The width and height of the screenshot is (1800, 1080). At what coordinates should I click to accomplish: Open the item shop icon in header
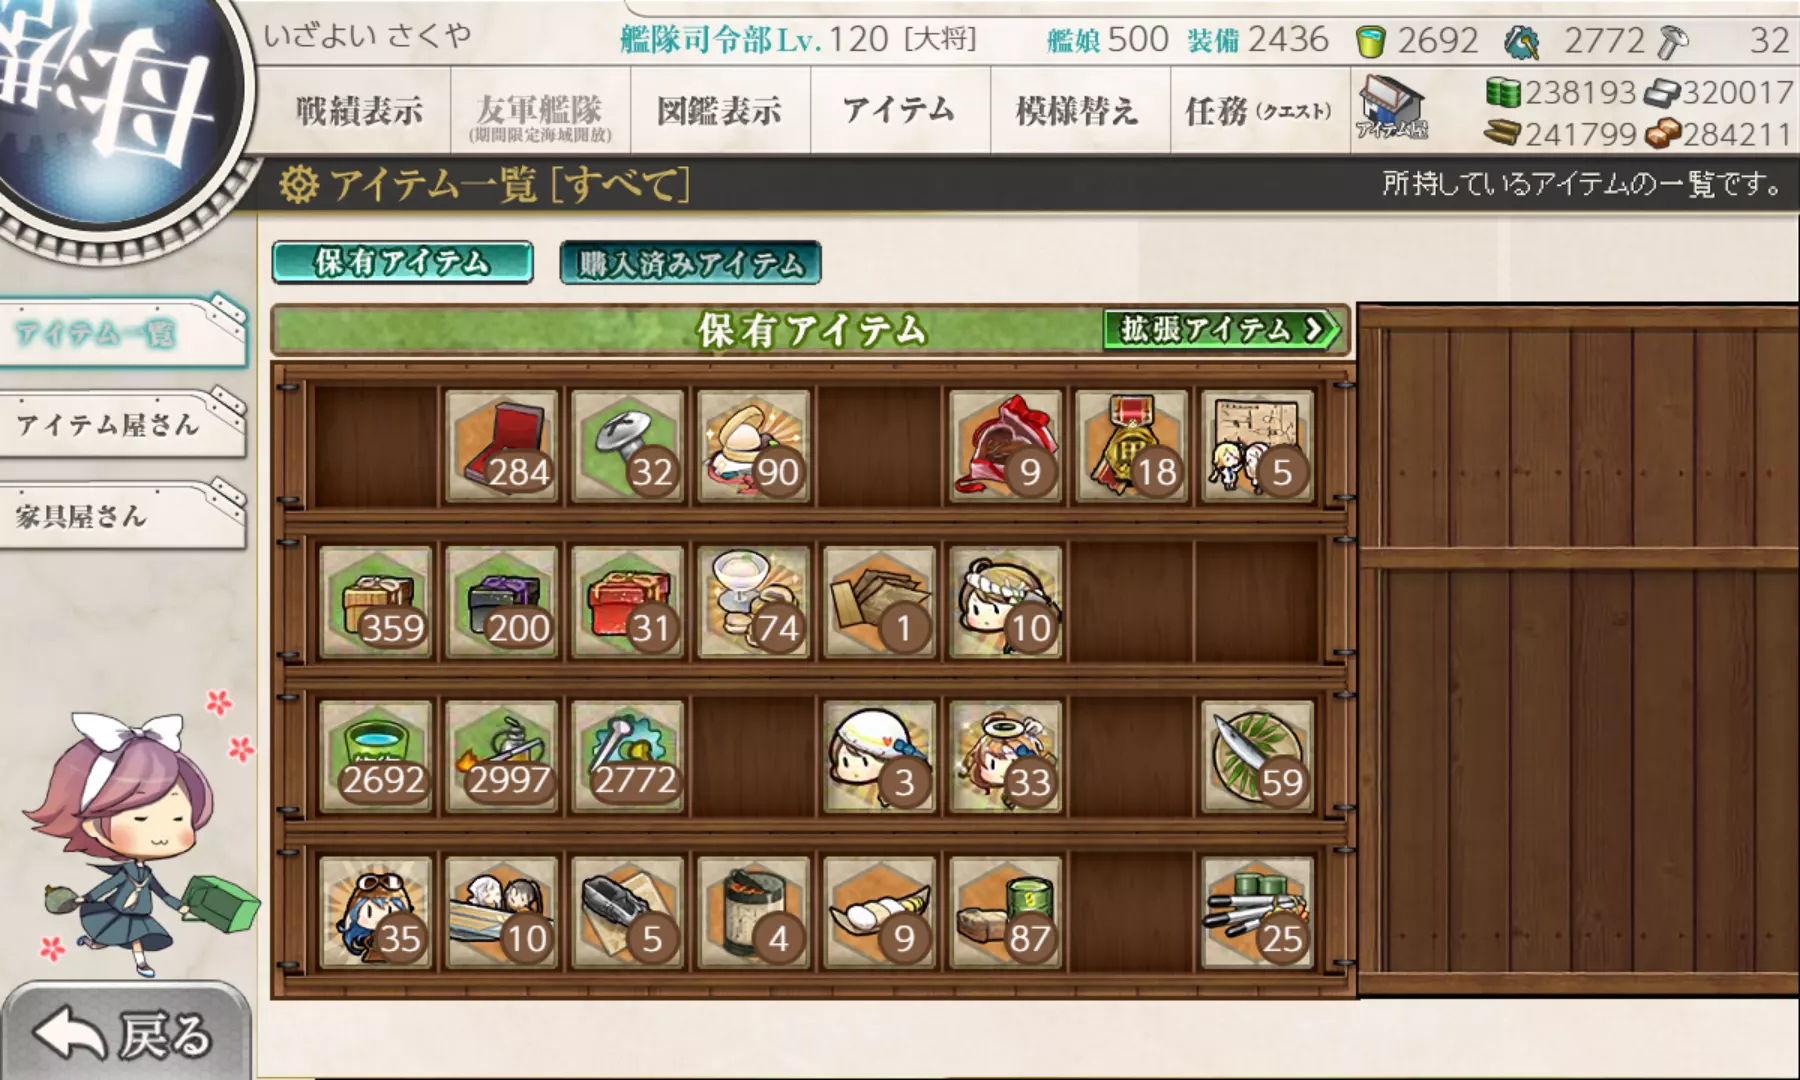1392,108
